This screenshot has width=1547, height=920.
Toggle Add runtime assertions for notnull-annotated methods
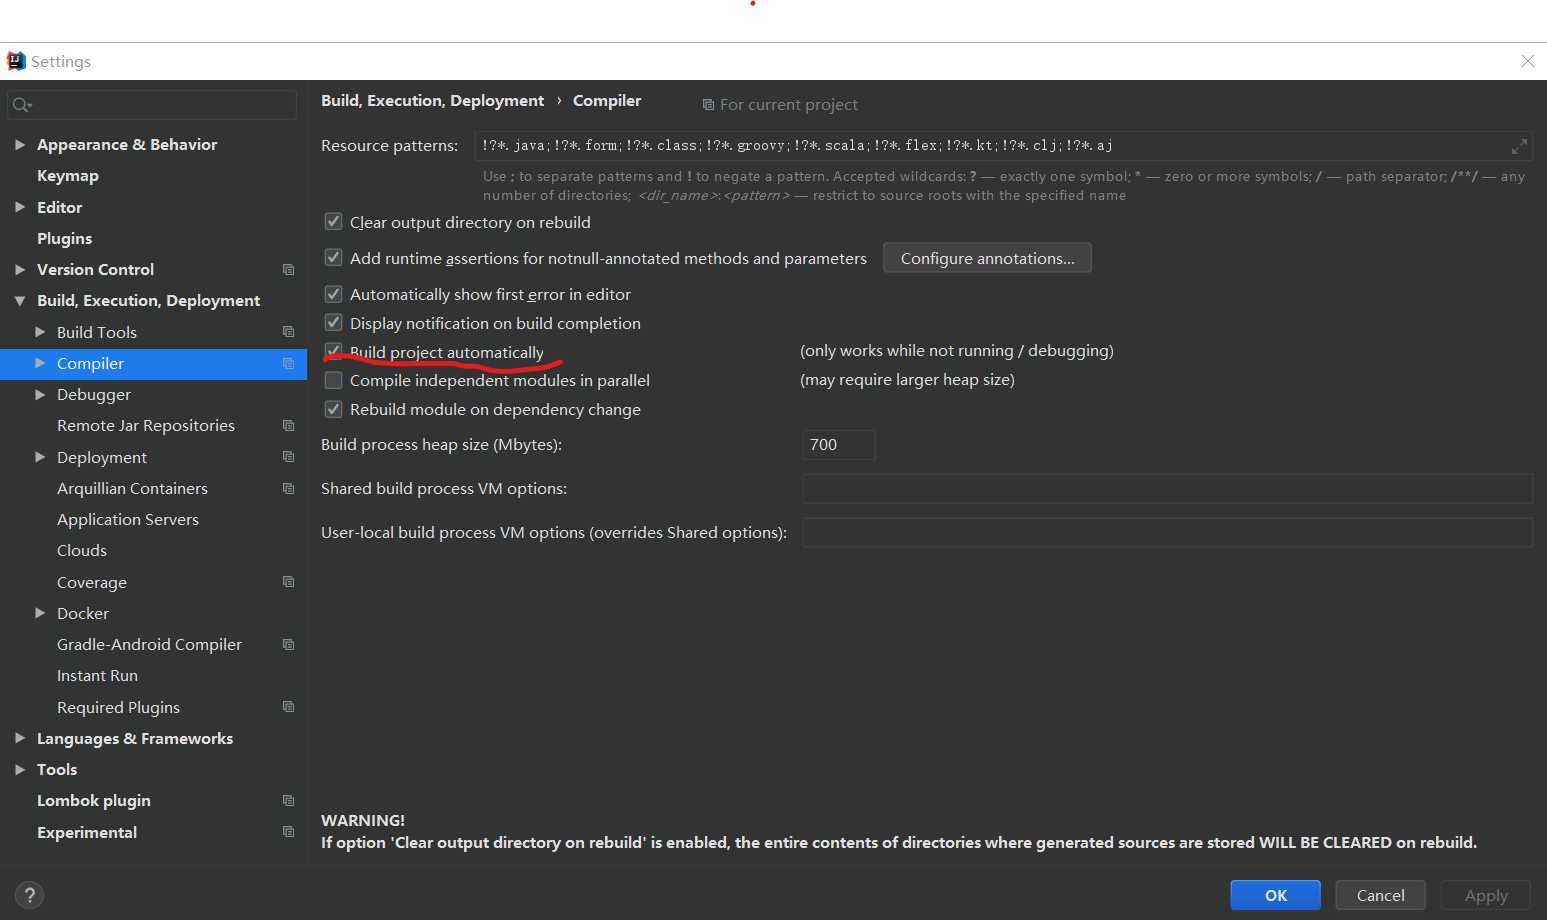click(x=333, y=258)
